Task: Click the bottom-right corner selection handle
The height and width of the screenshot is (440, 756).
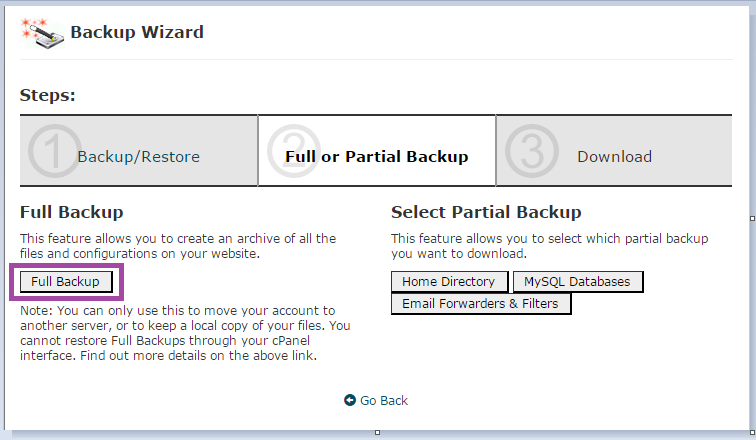Action: pos(753,432)
